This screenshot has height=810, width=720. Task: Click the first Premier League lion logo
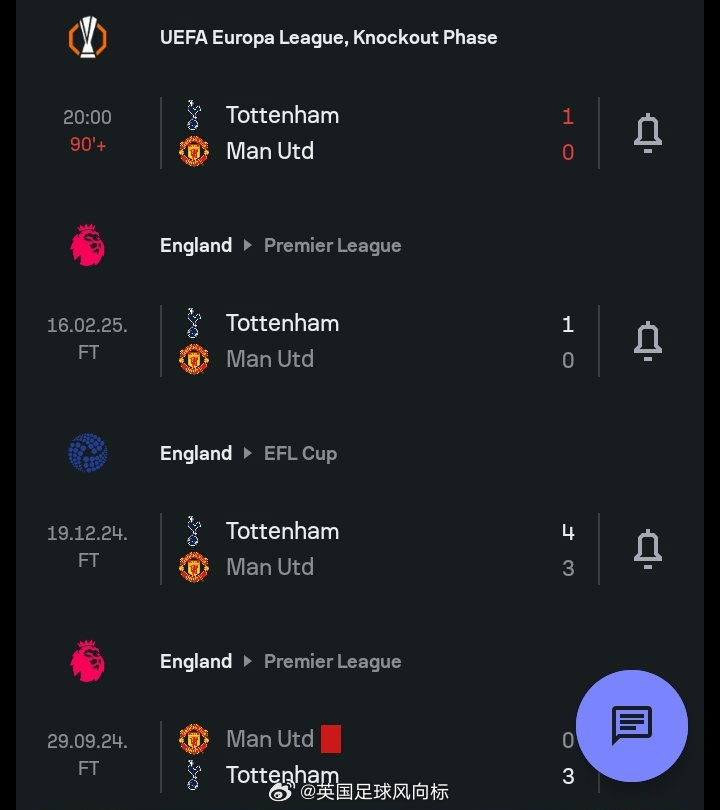[x=88, y=245]
